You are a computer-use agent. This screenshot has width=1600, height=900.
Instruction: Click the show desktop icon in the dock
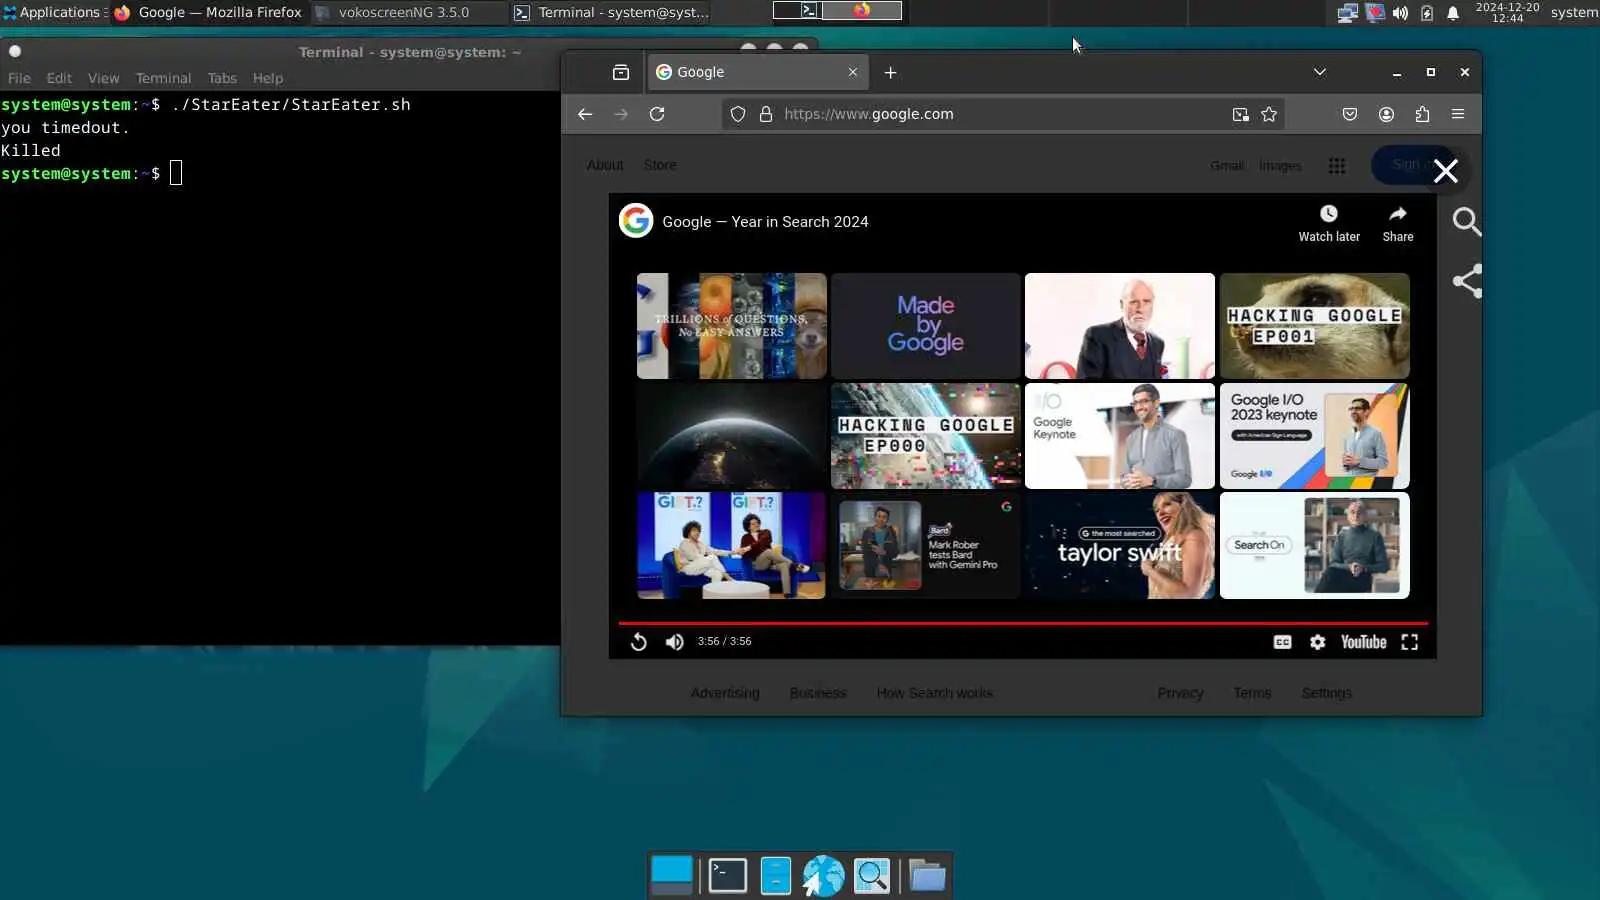click(x=671, y=874)
